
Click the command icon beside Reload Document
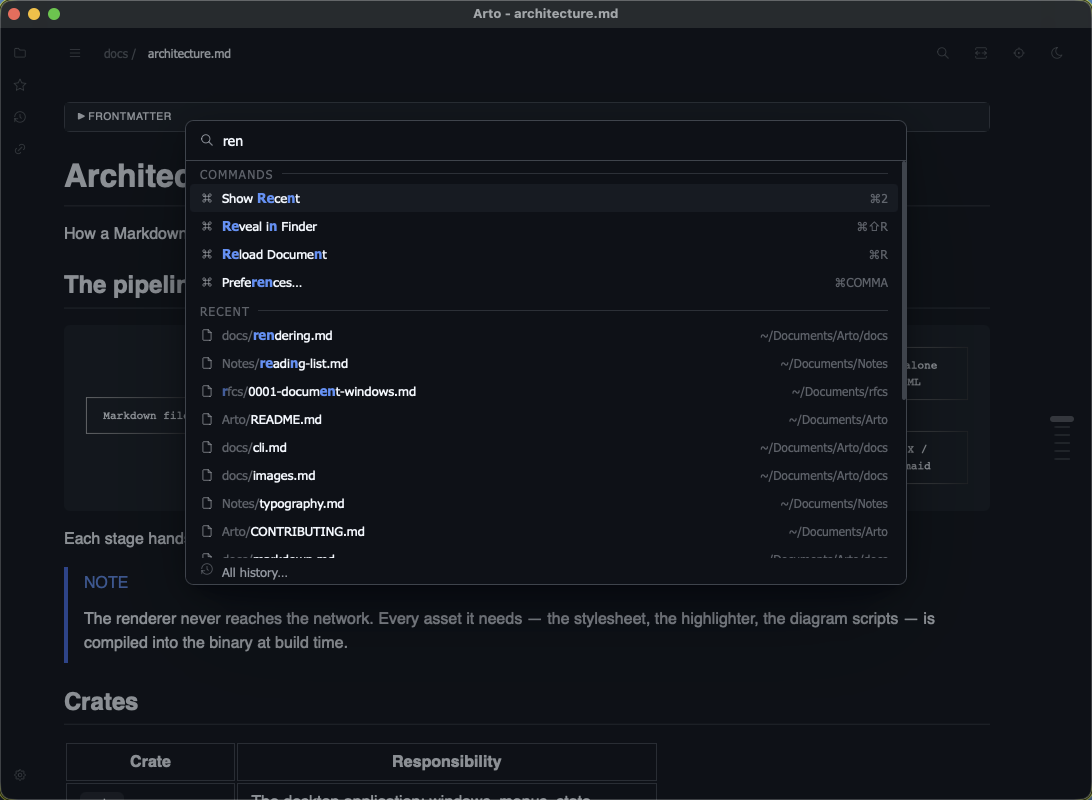pyautogui.click(x=207, y=254)
